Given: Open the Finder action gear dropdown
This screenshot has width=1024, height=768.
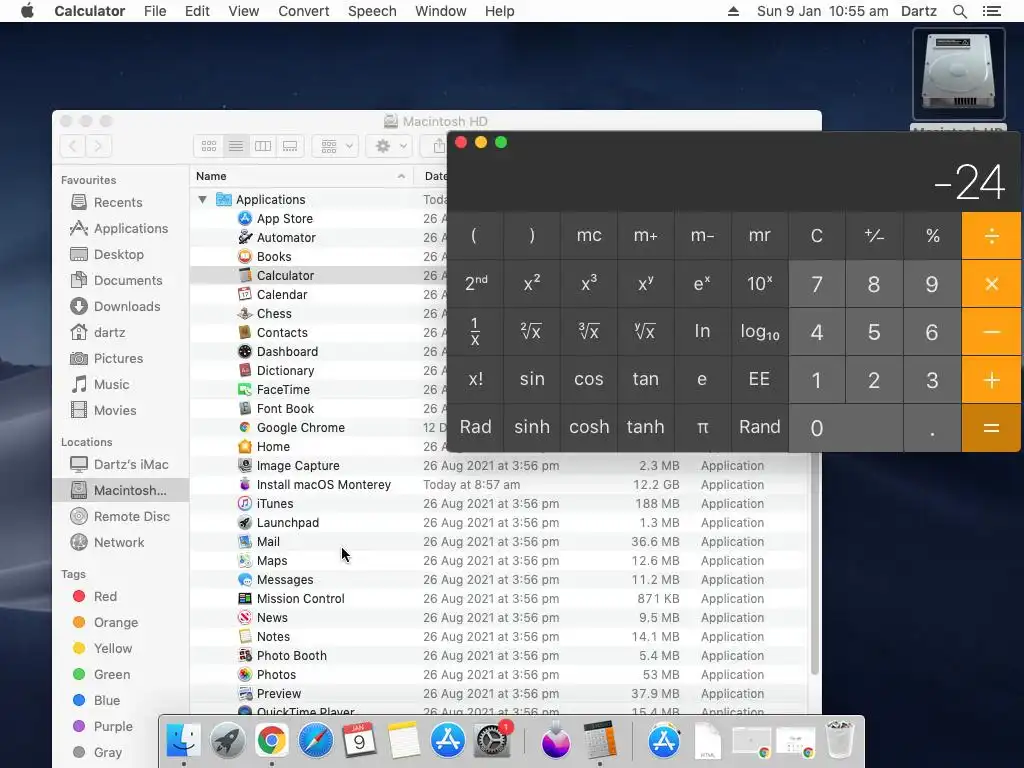Looking at the screenshot, I should [x=389, y=146].
